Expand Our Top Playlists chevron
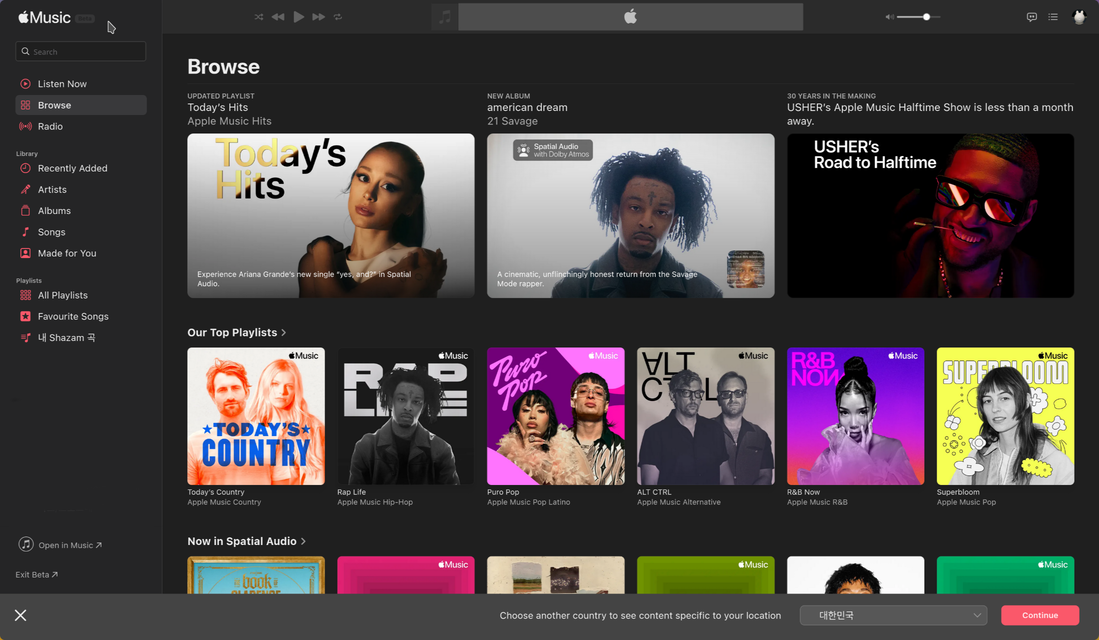The width and height of the screenshot is (1099, 640). pos(284,332)
